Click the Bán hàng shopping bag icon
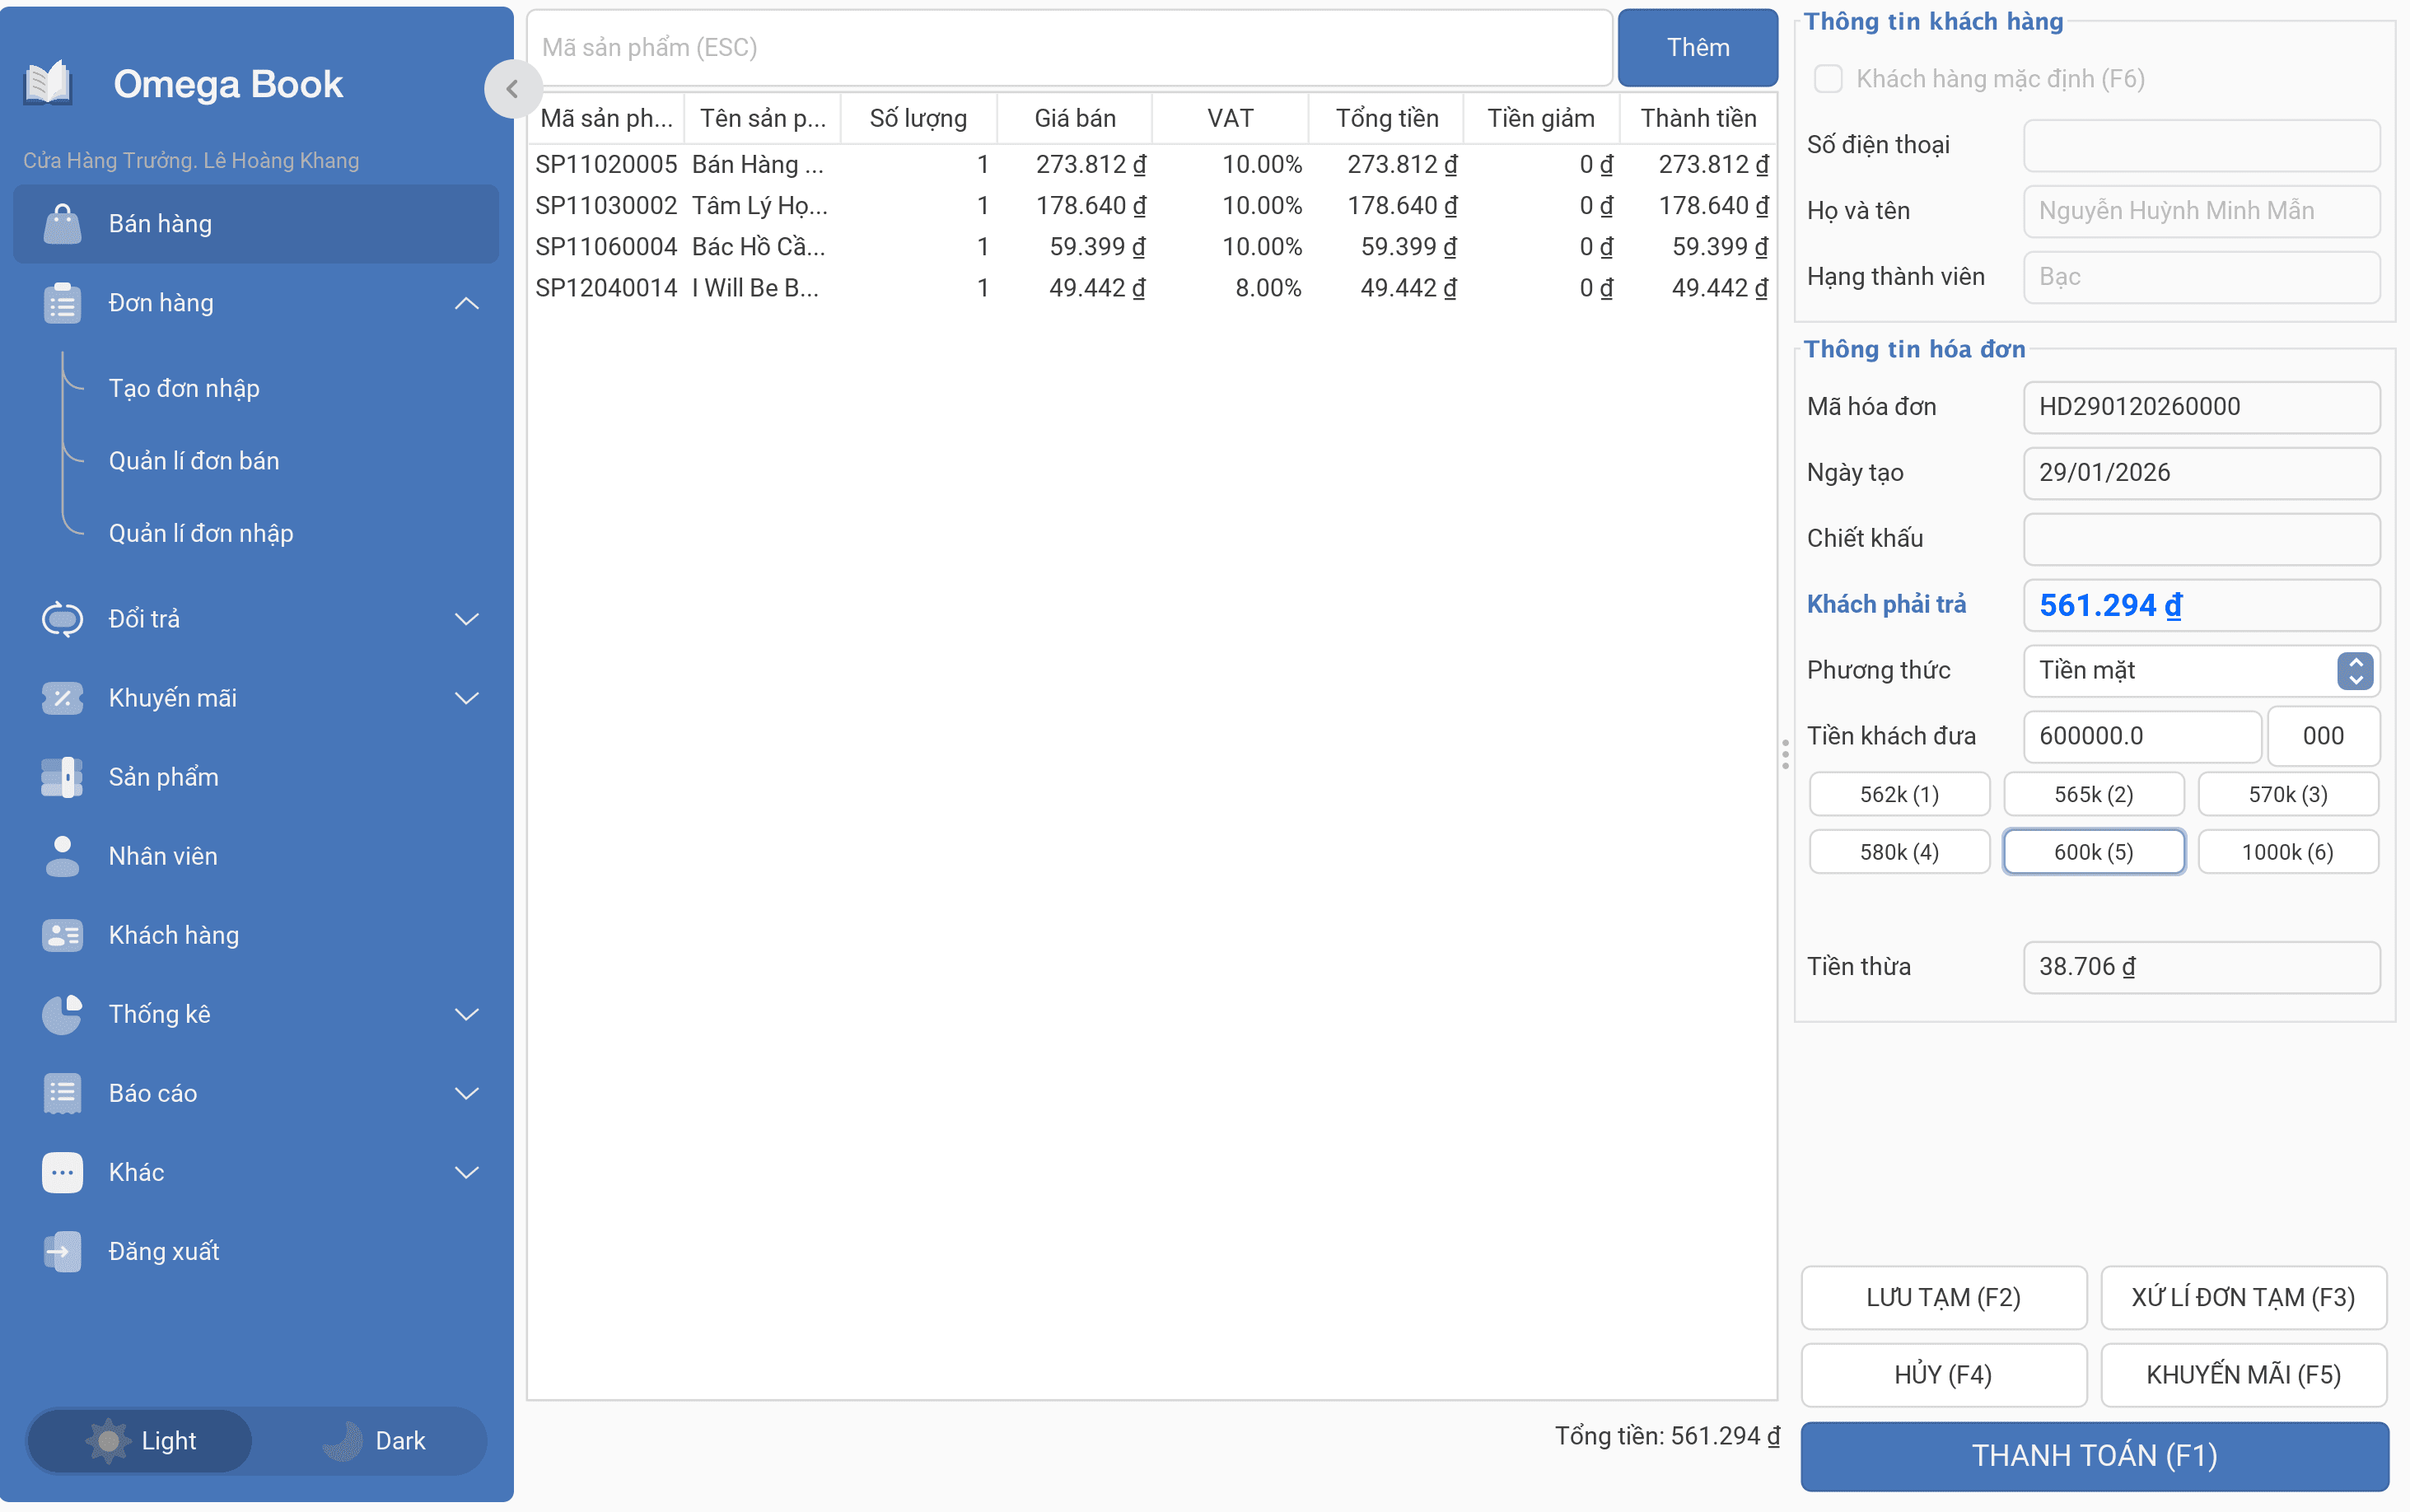Screen dimensions: 2410x1512 62,224
